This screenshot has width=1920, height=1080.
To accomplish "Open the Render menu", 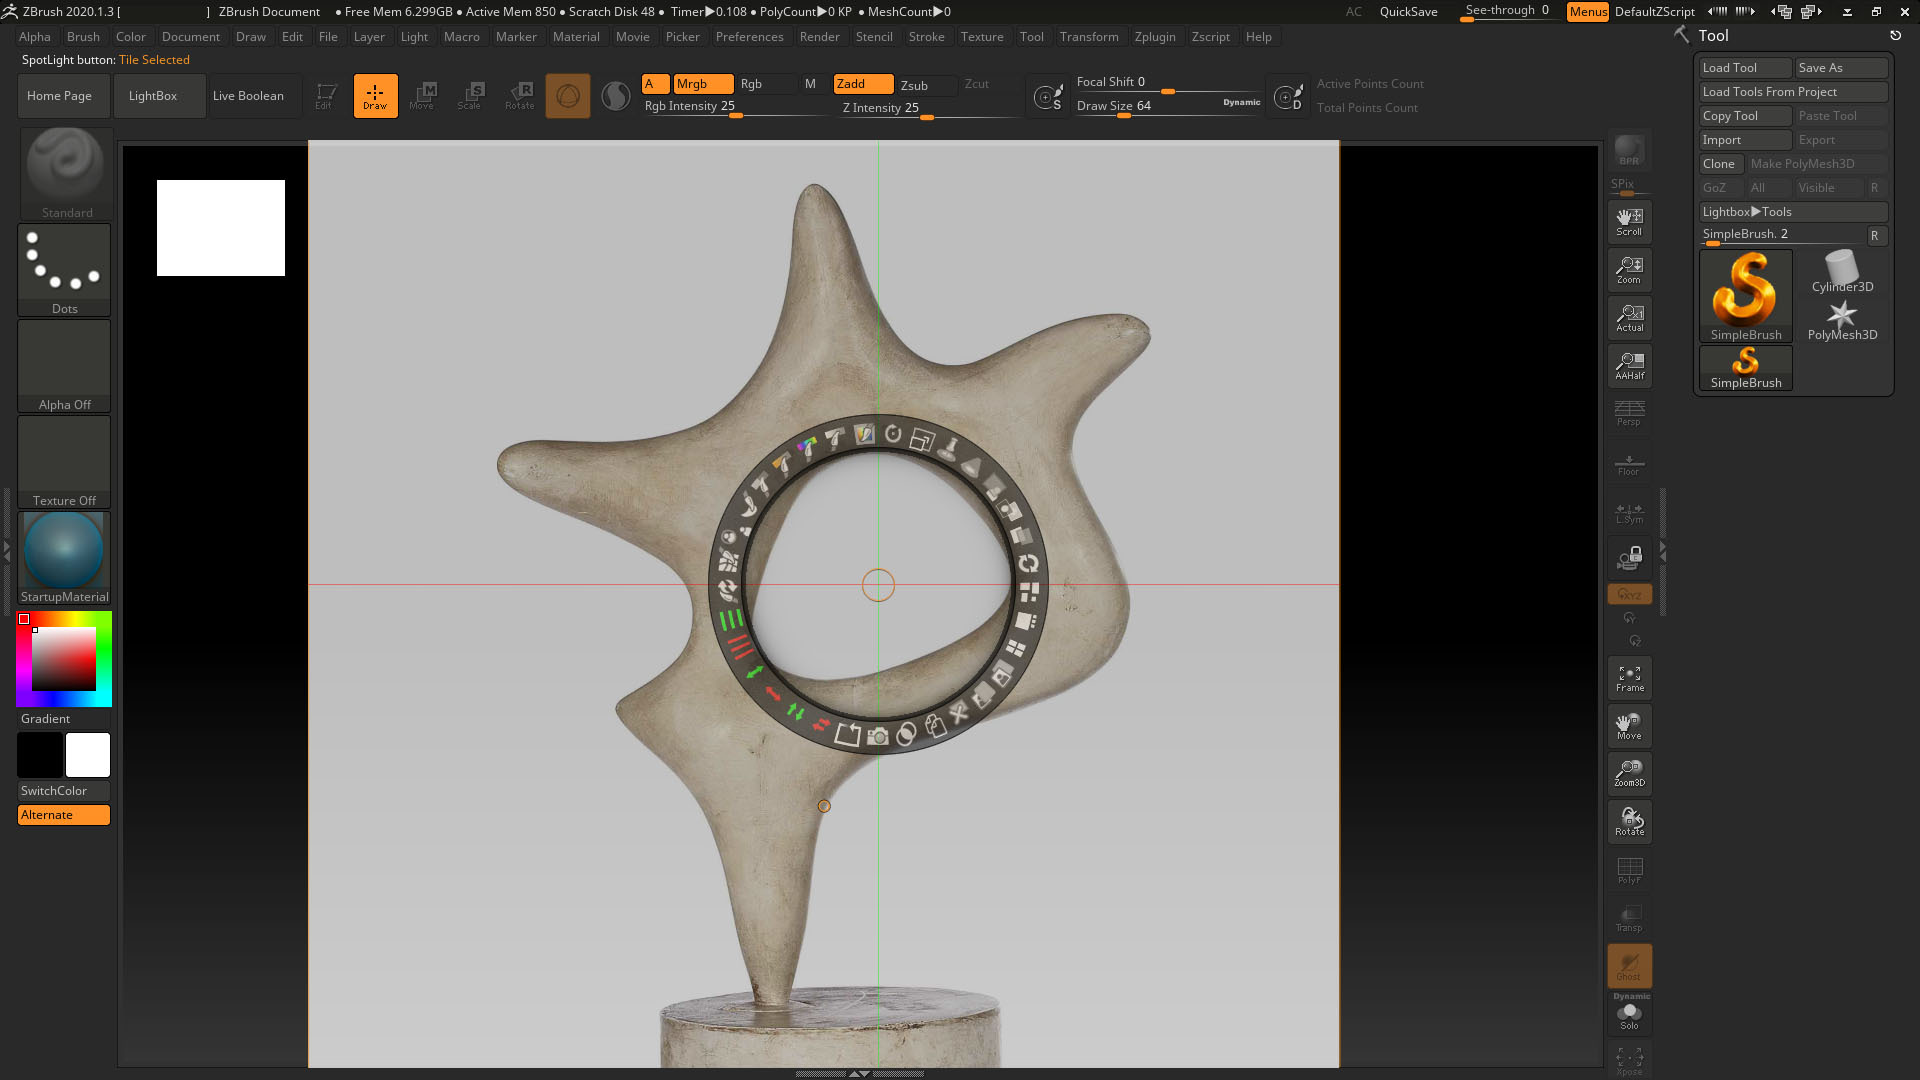I will tap(819, 37).
